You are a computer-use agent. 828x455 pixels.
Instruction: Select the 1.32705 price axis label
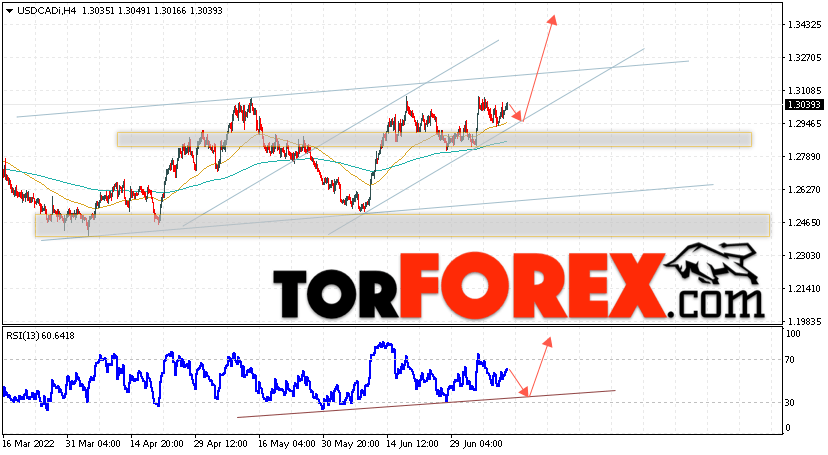(x=804, y=58)
